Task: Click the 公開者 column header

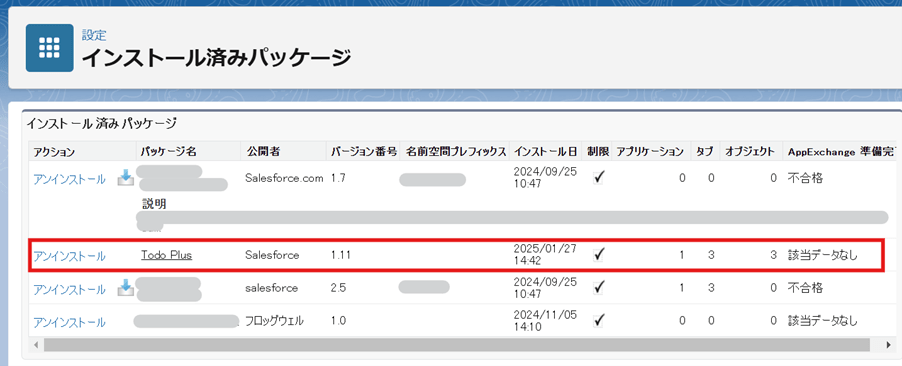Action: point(263,152)
